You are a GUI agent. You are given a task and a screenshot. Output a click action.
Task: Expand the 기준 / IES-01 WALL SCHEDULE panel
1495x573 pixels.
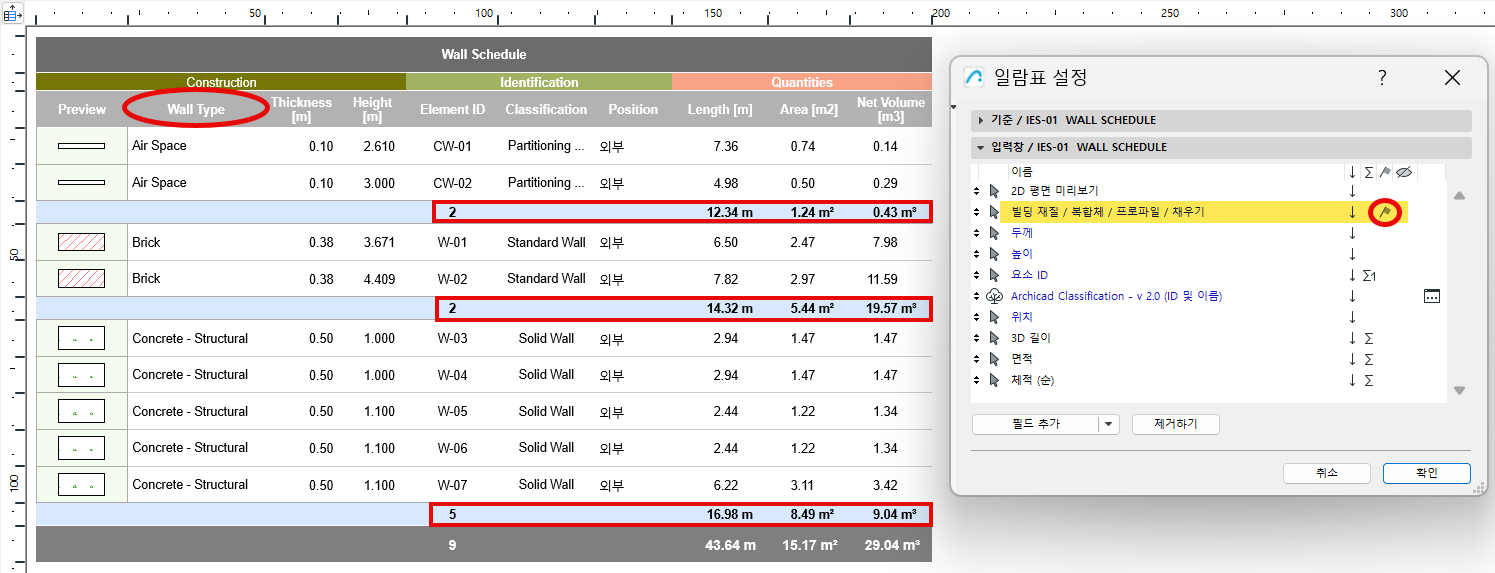tap(981, 121)
